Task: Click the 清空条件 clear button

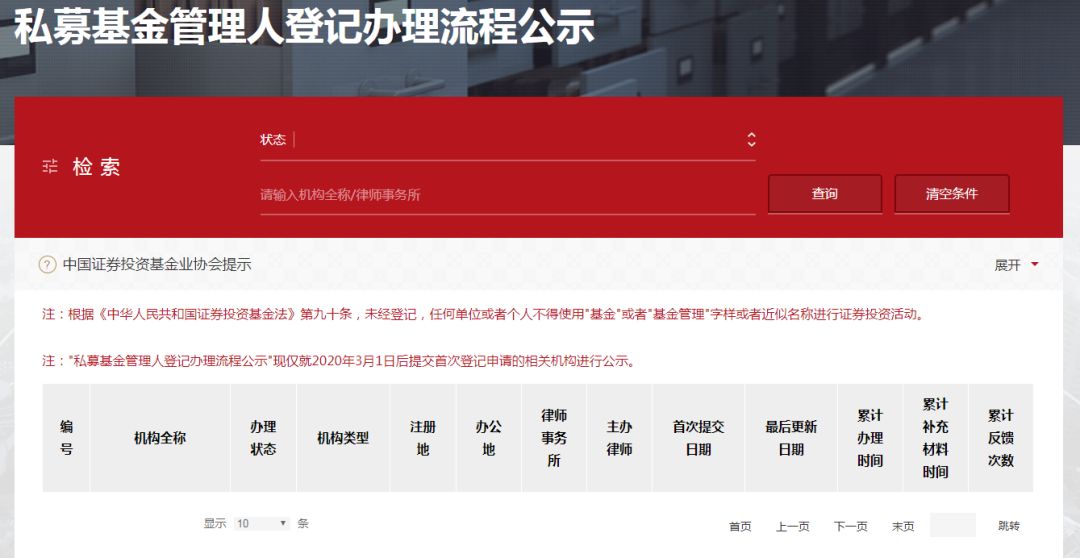Action: coord(951,194)
